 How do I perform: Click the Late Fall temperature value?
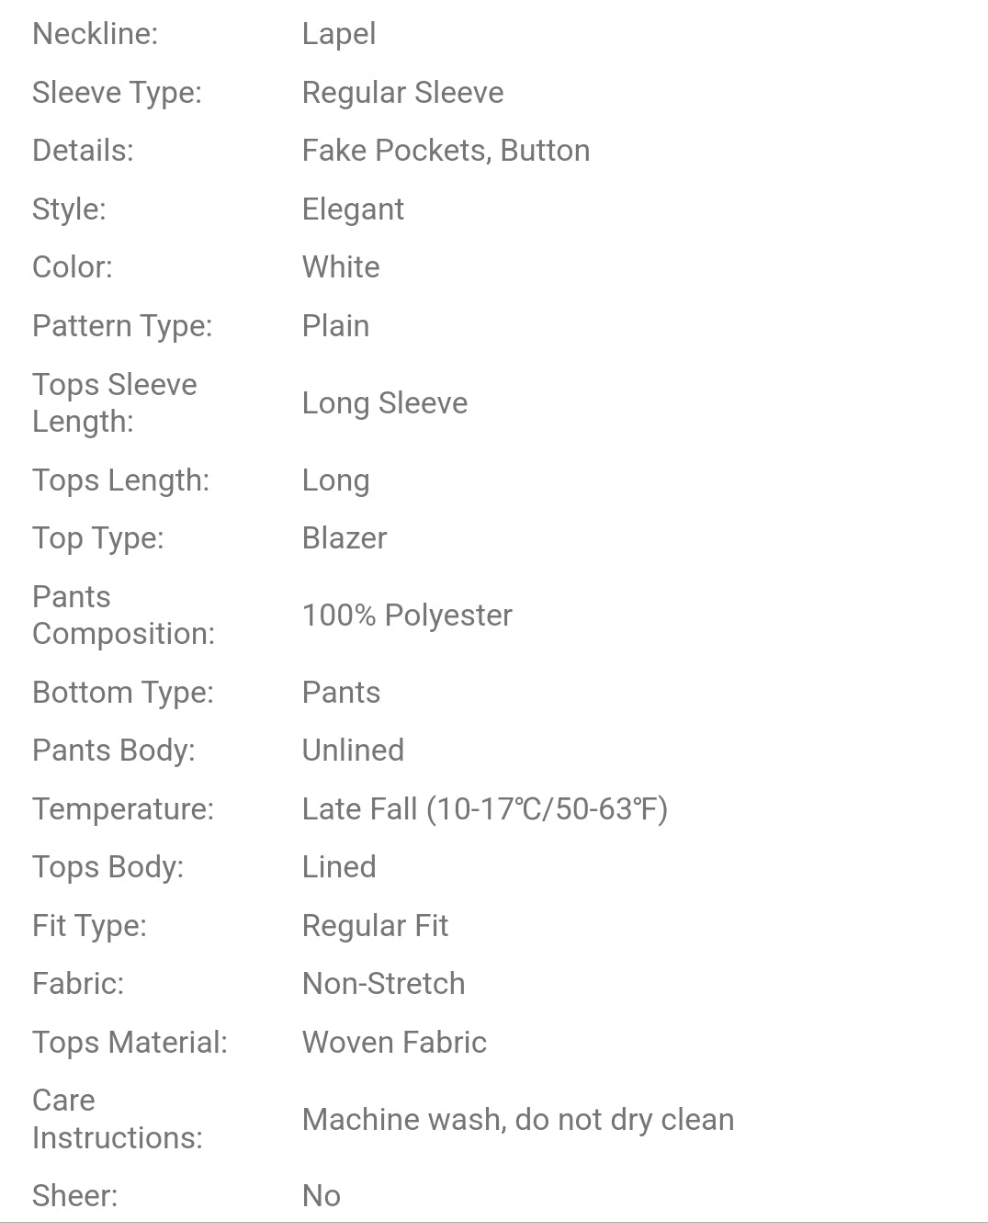click(x=484, y=809)
